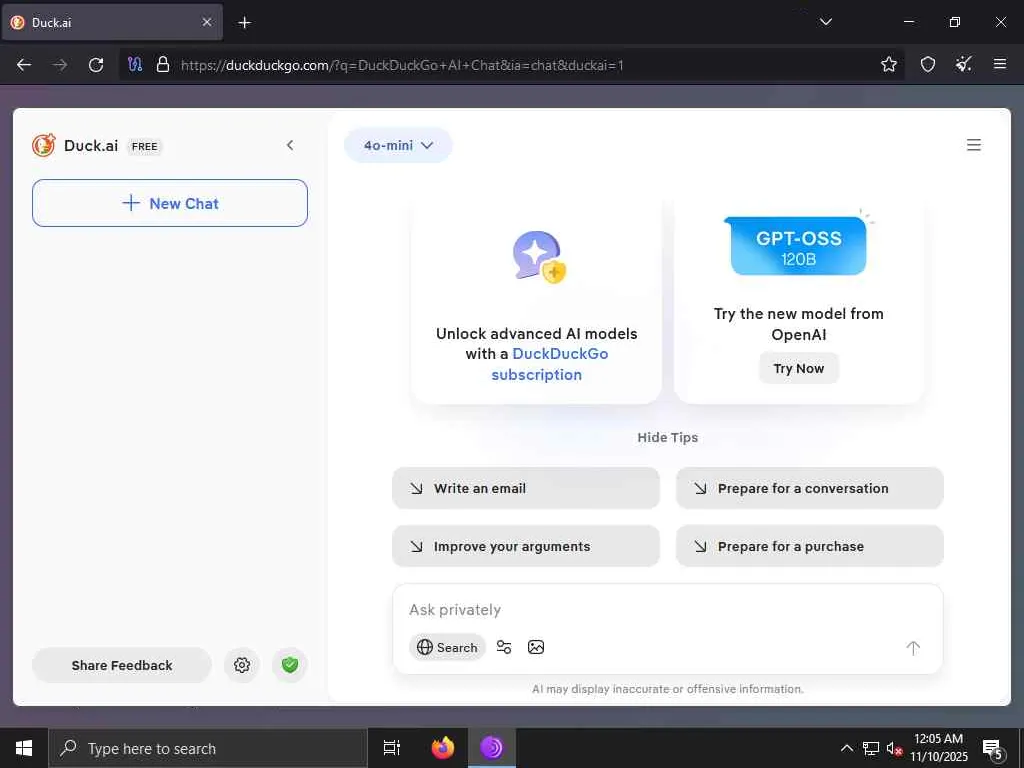This screenshot has height=768, width=1024.
Task: Open the browser application menu
Action: pos(999,64)
